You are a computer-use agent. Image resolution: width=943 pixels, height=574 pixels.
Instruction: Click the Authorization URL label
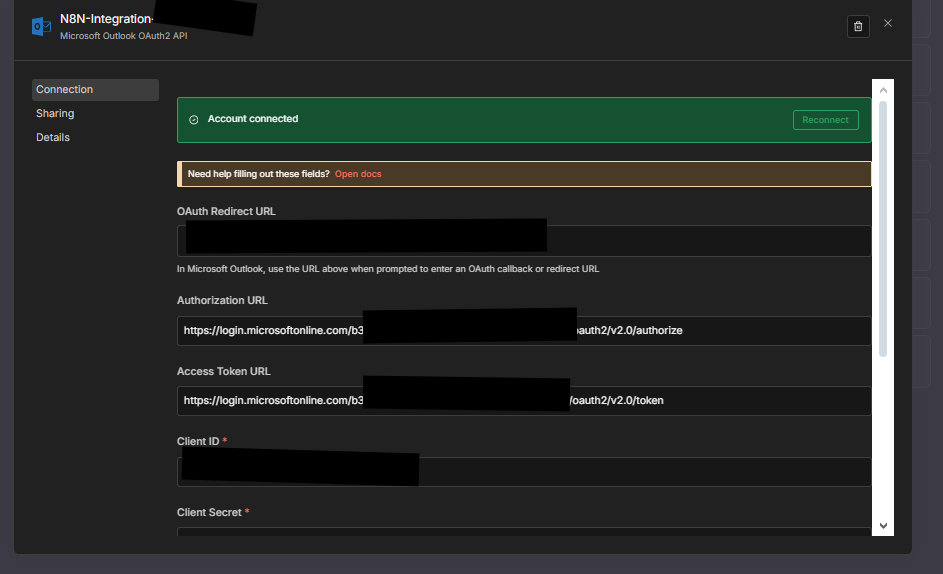[222, 300]
